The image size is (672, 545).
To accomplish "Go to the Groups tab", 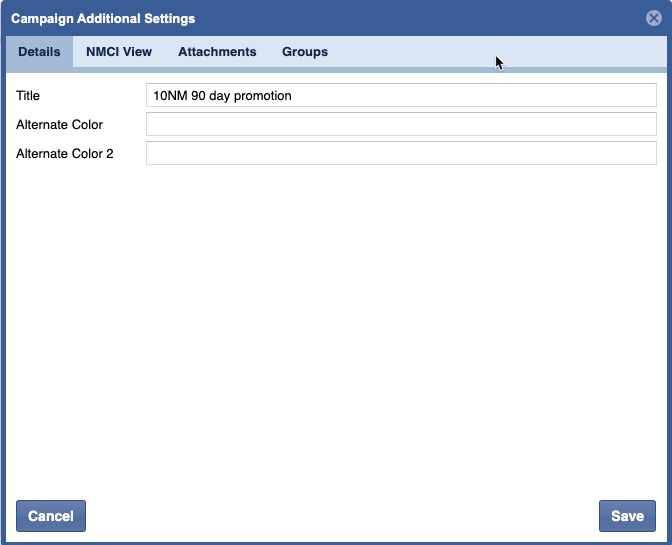I will click(x=305, y=52).
